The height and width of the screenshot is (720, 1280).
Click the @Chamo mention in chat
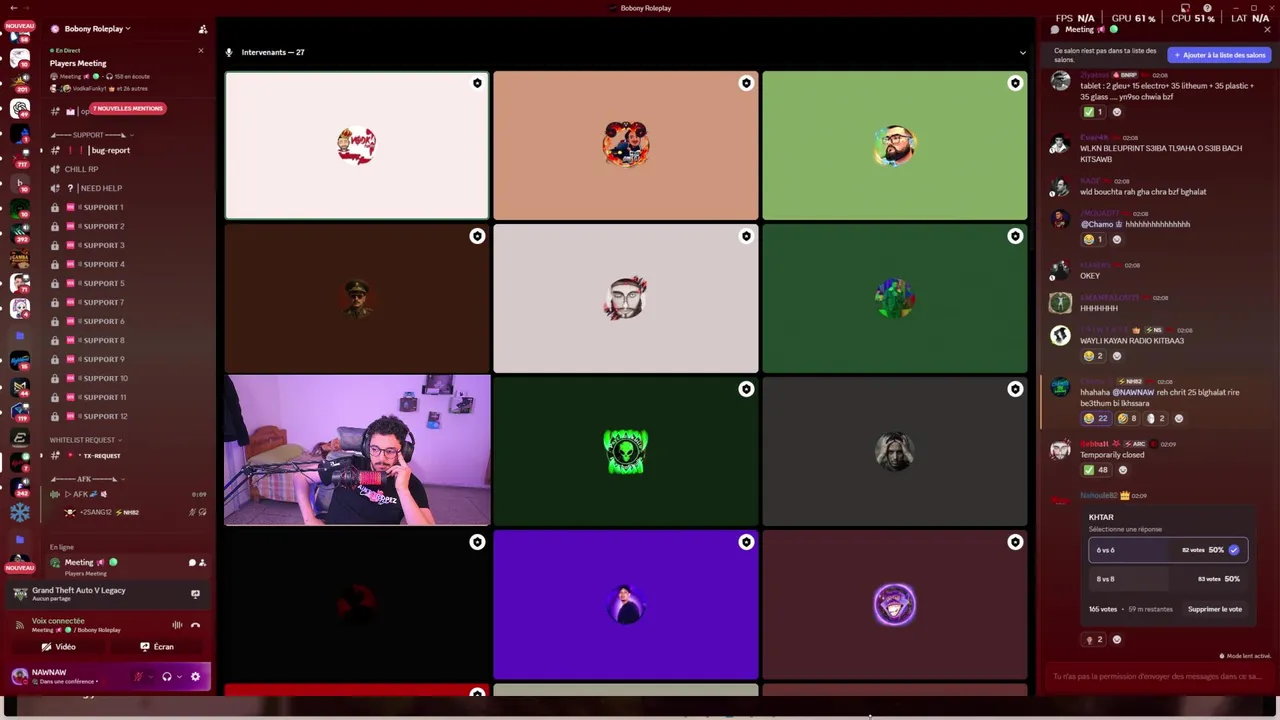pyautogui.click(x=1100, y=224)
